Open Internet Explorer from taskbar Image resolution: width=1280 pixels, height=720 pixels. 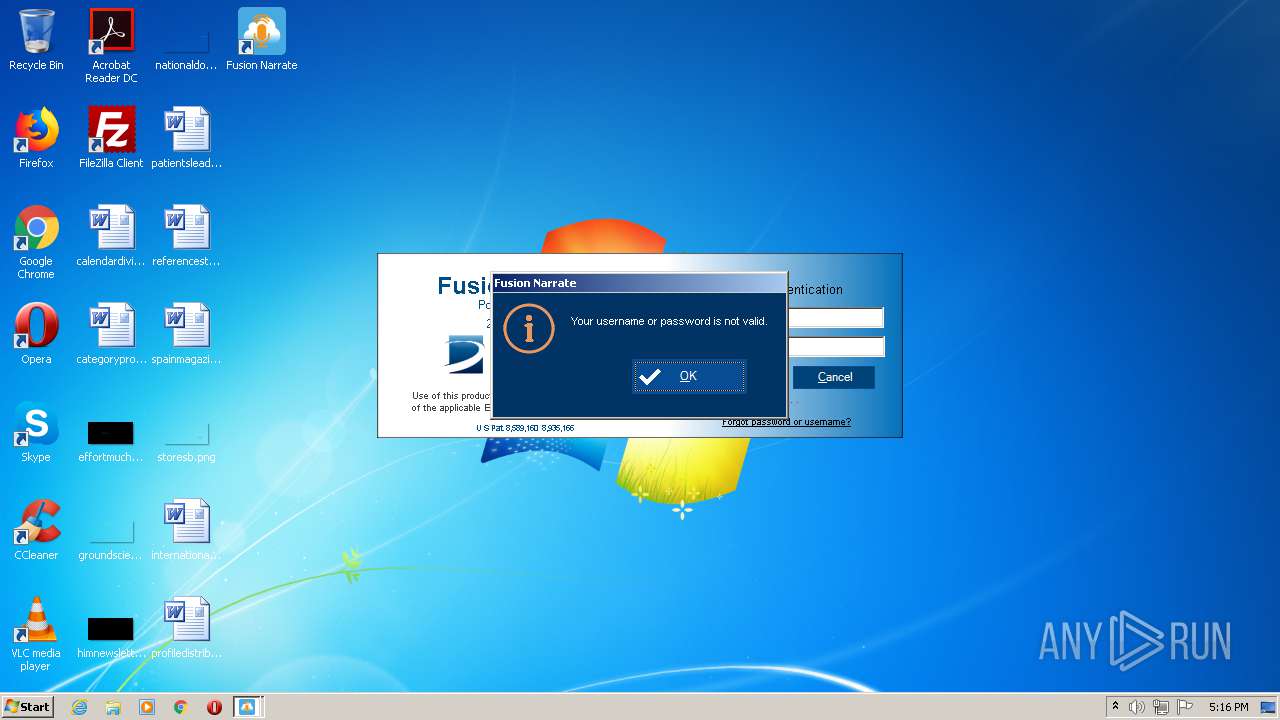pos(80,707)
